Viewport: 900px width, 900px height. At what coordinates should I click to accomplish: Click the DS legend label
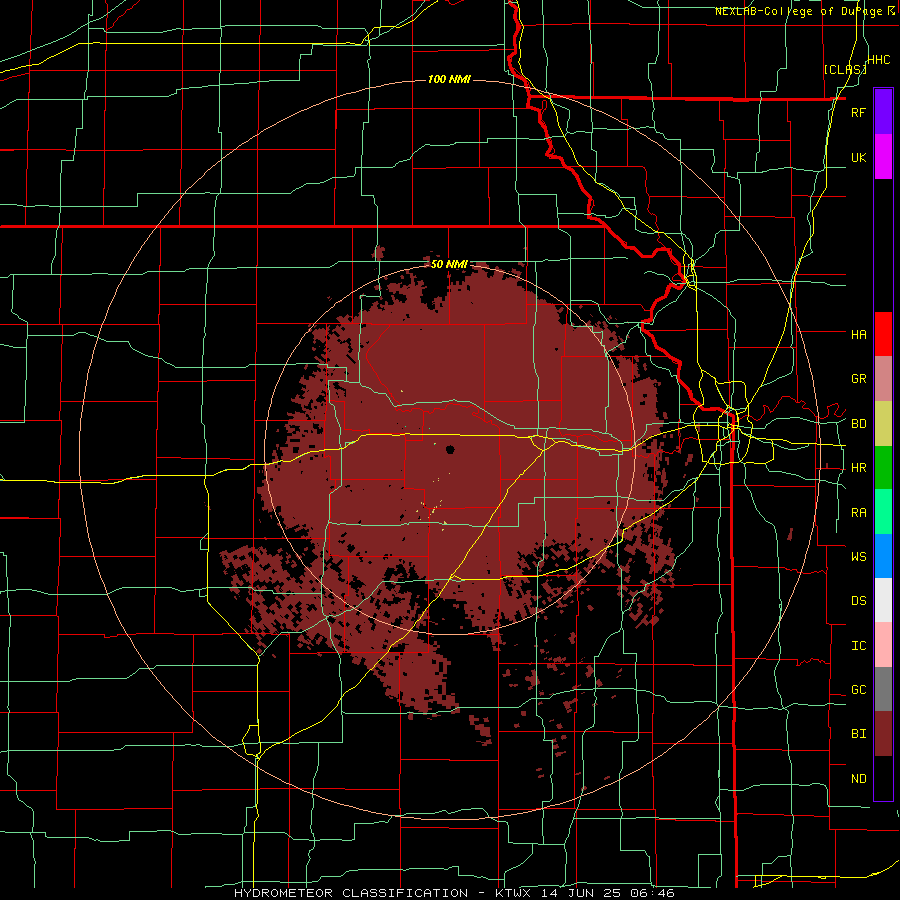858,601
